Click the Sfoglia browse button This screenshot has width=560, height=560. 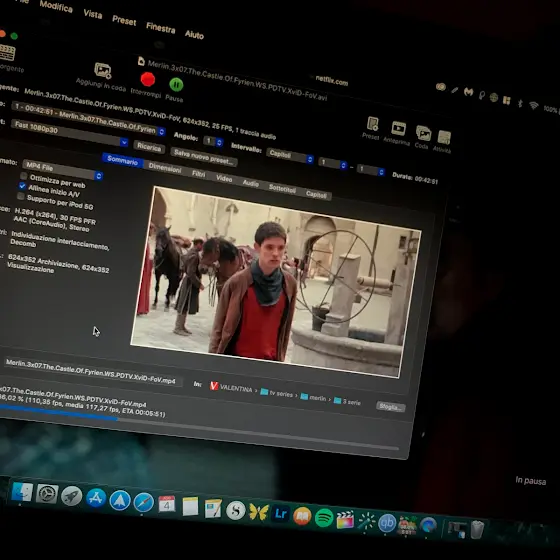tap(390, 407)
